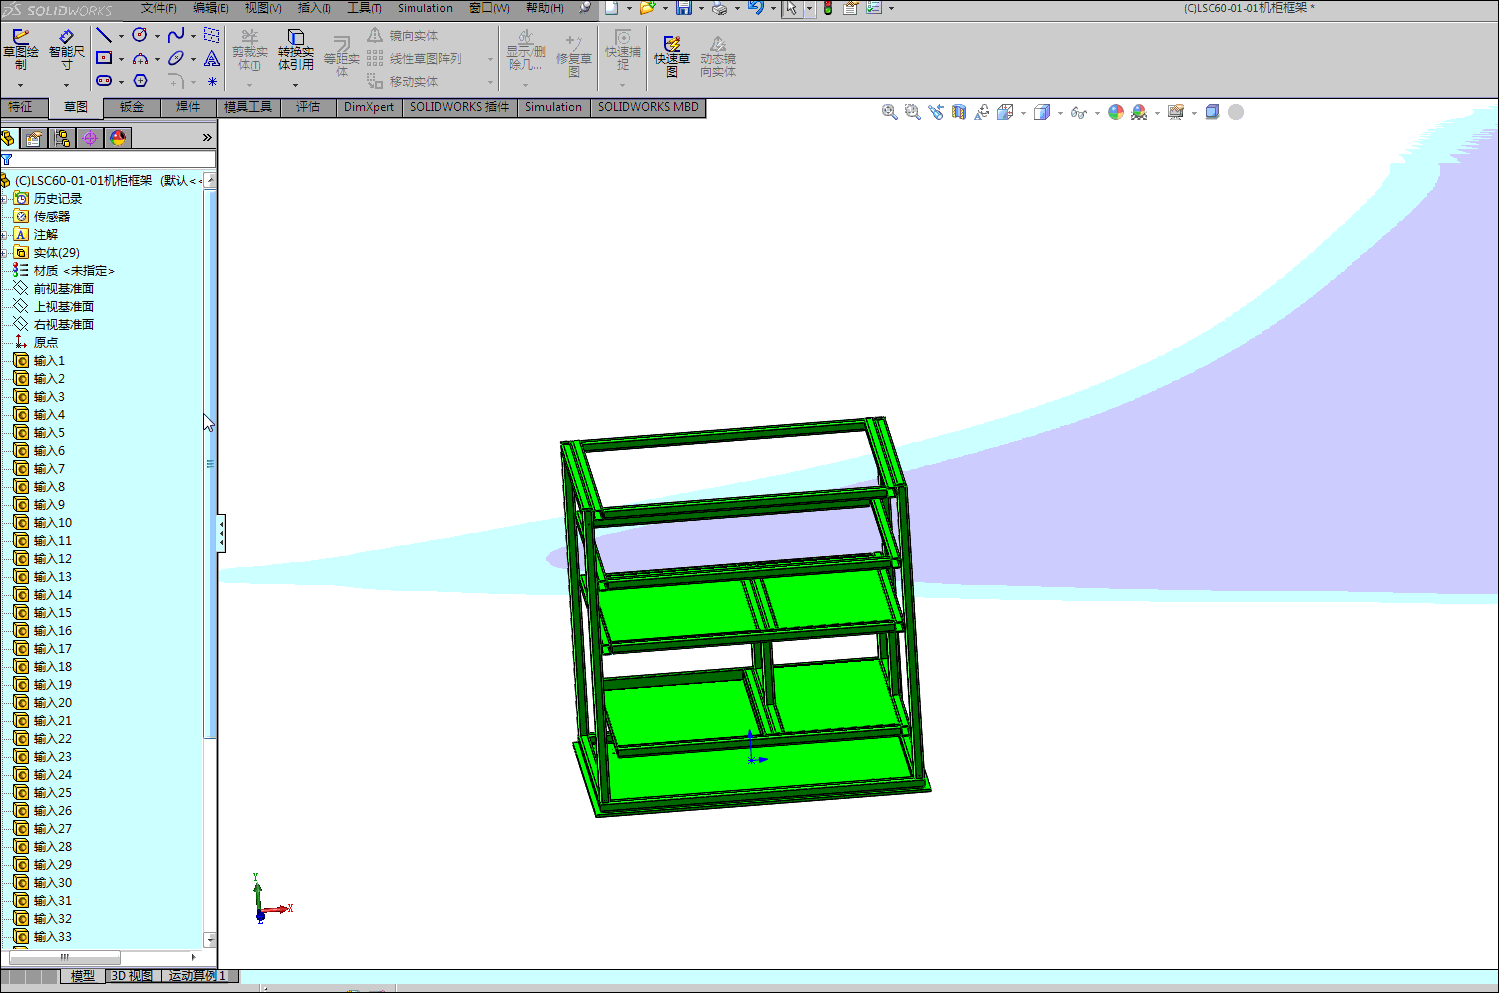Open 编辑(E) menu

point(210,8)
